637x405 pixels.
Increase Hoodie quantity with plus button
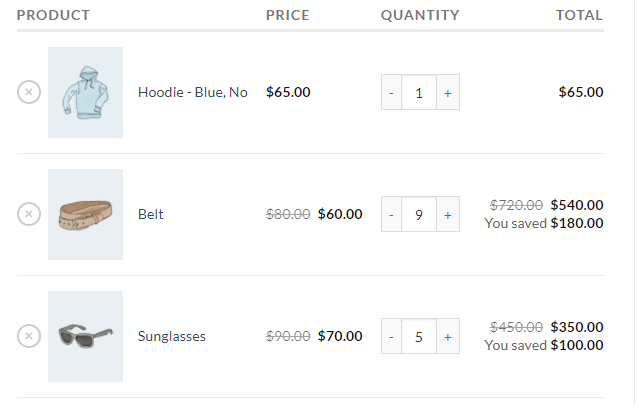[448, 92]
